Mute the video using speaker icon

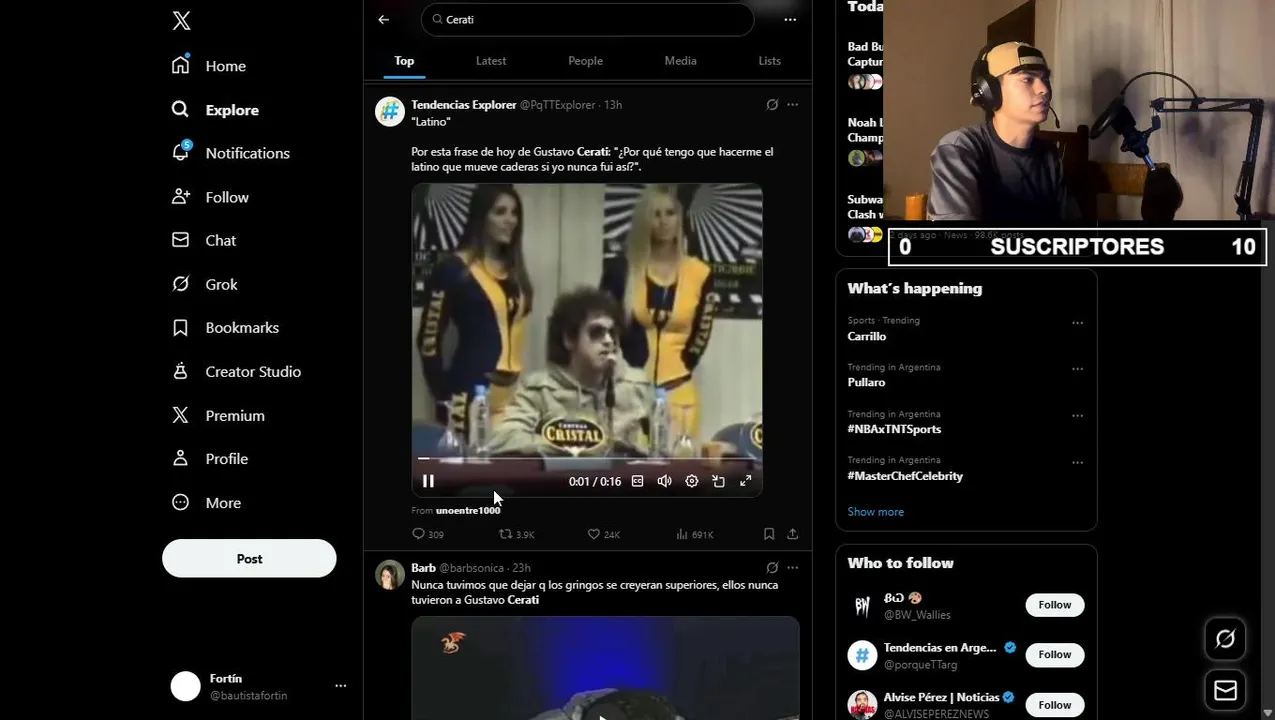664,481
